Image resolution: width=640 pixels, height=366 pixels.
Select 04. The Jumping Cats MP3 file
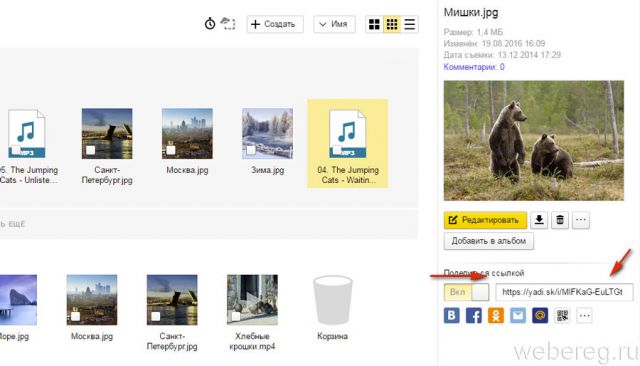click(x=348, y=143)
